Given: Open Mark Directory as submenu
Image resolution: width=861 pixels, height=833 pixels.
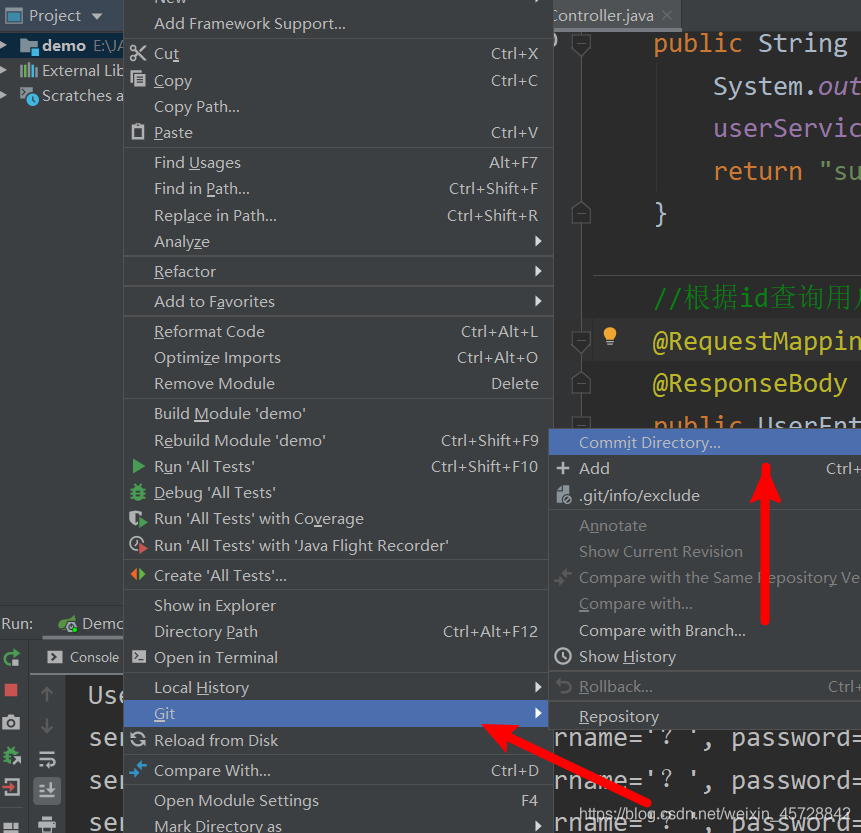Looking at the screenshot, I should 338,825.
